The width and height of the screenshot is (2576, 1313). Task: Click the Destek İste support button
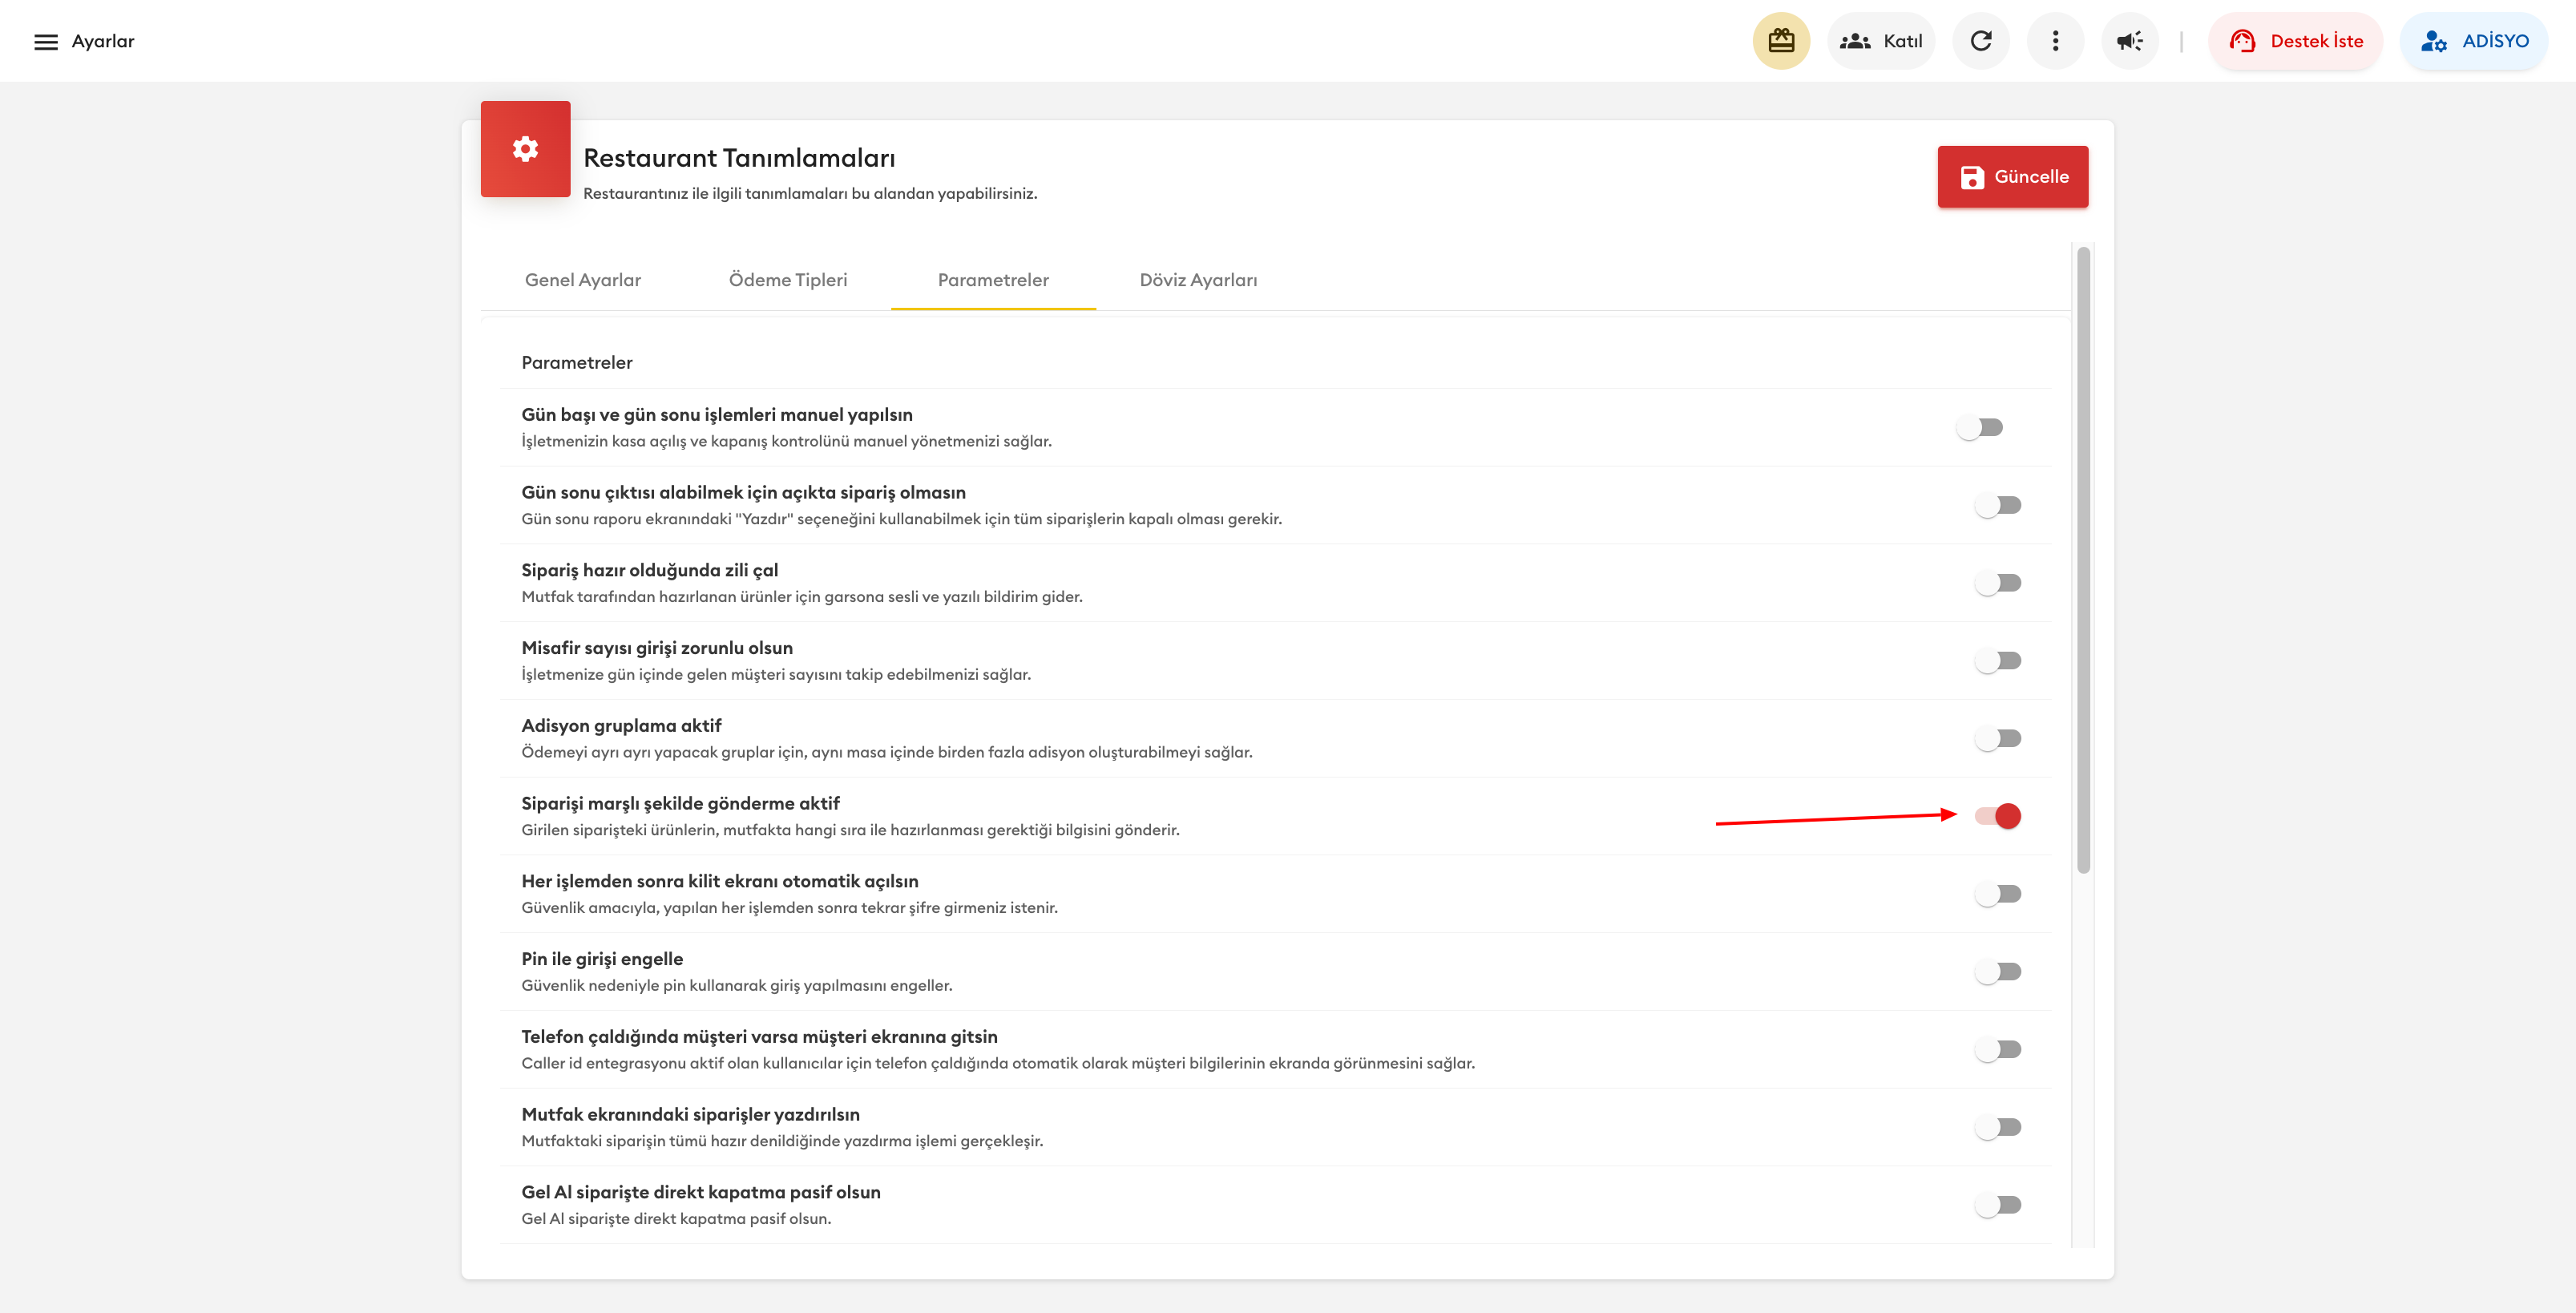(x=2296, y=41)
